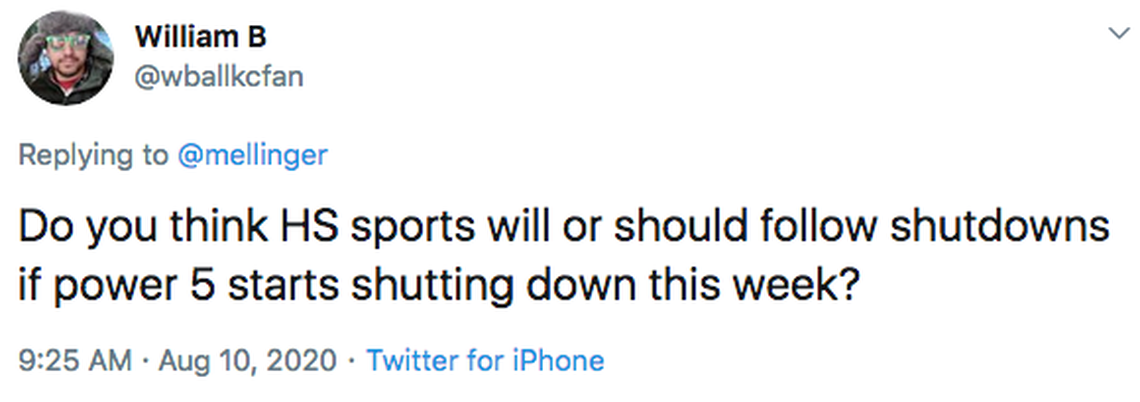
Task: Open the @mellinger profile link
Action: tap(252, 155)
